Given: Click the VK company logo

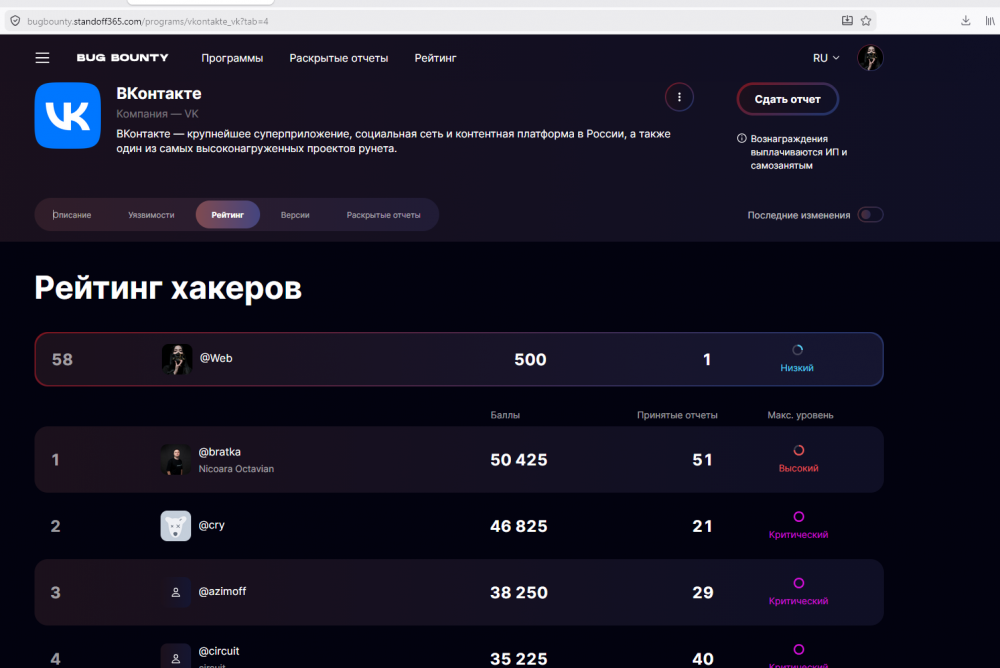Looking at the screenshot, I should pos(68,115).
